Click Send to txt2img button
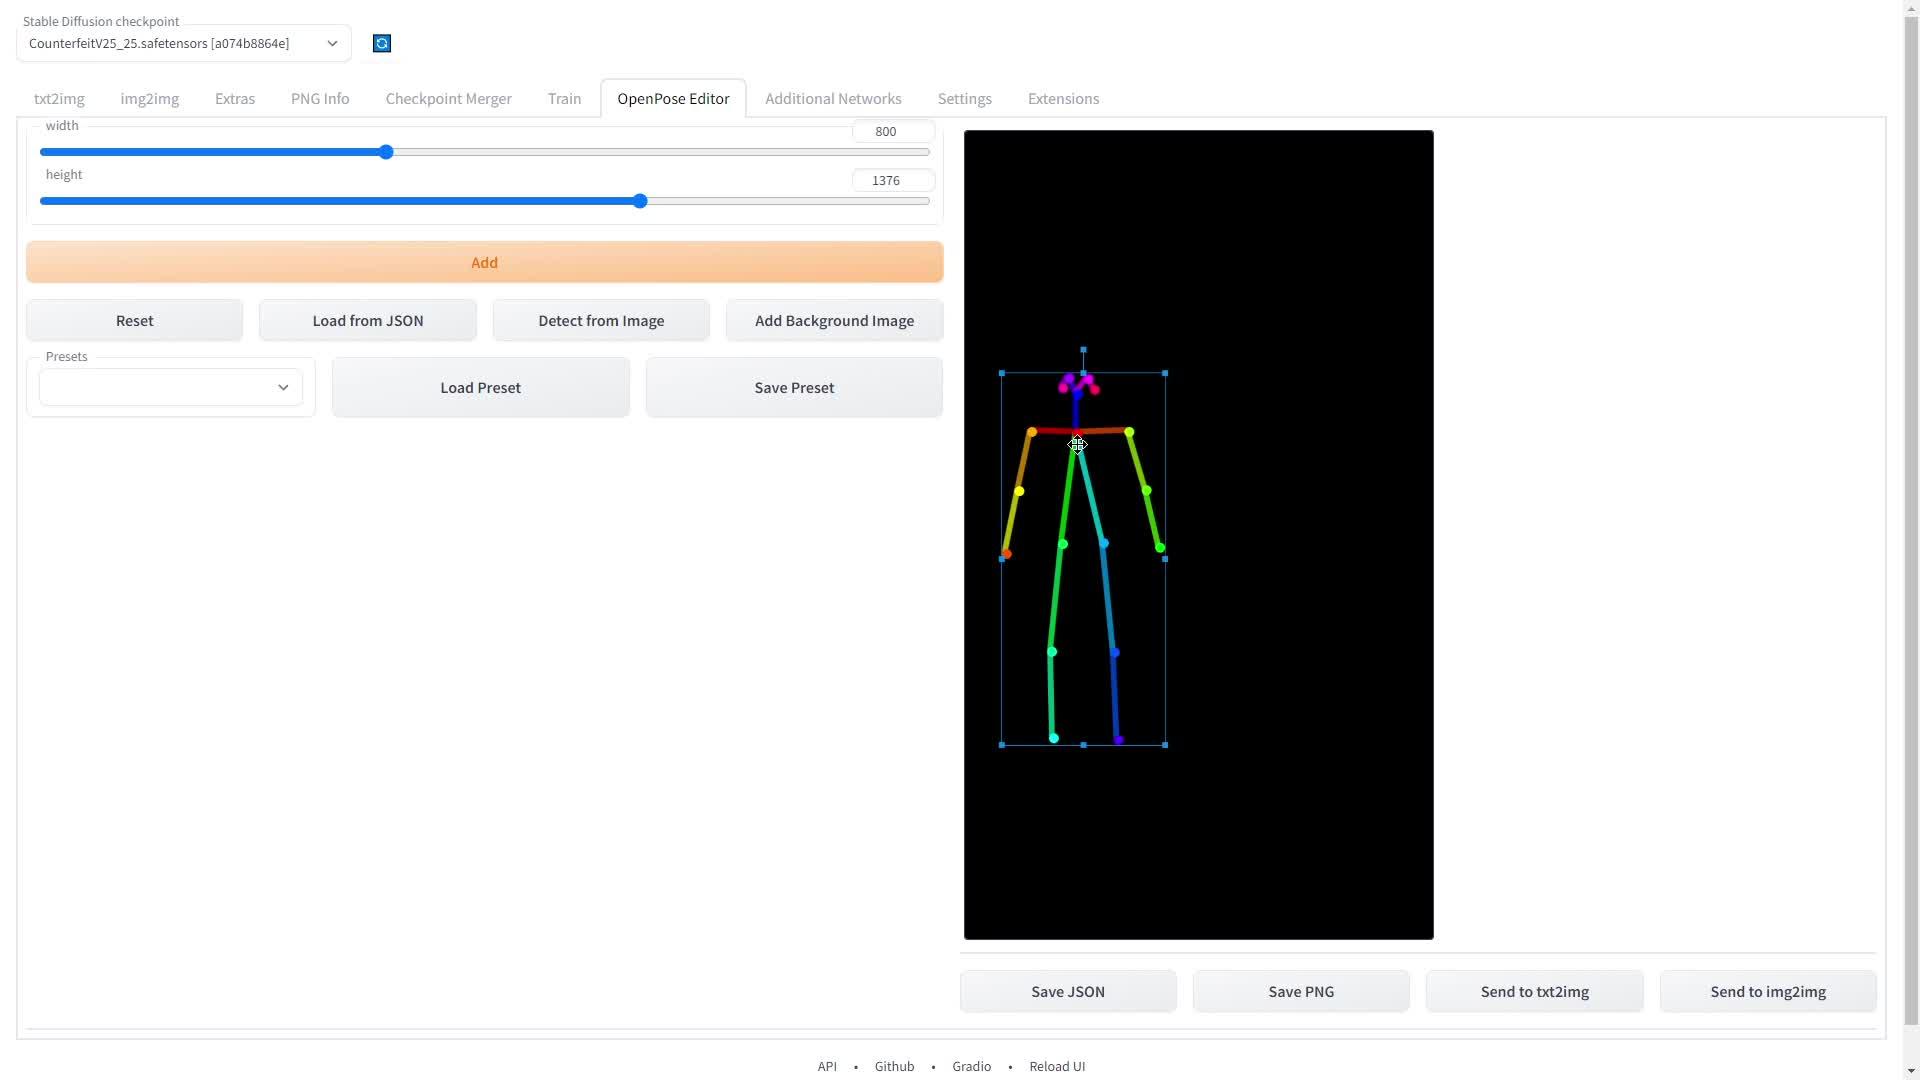Screen dimensions: 1920x1080 click(x=1534, y=992)
